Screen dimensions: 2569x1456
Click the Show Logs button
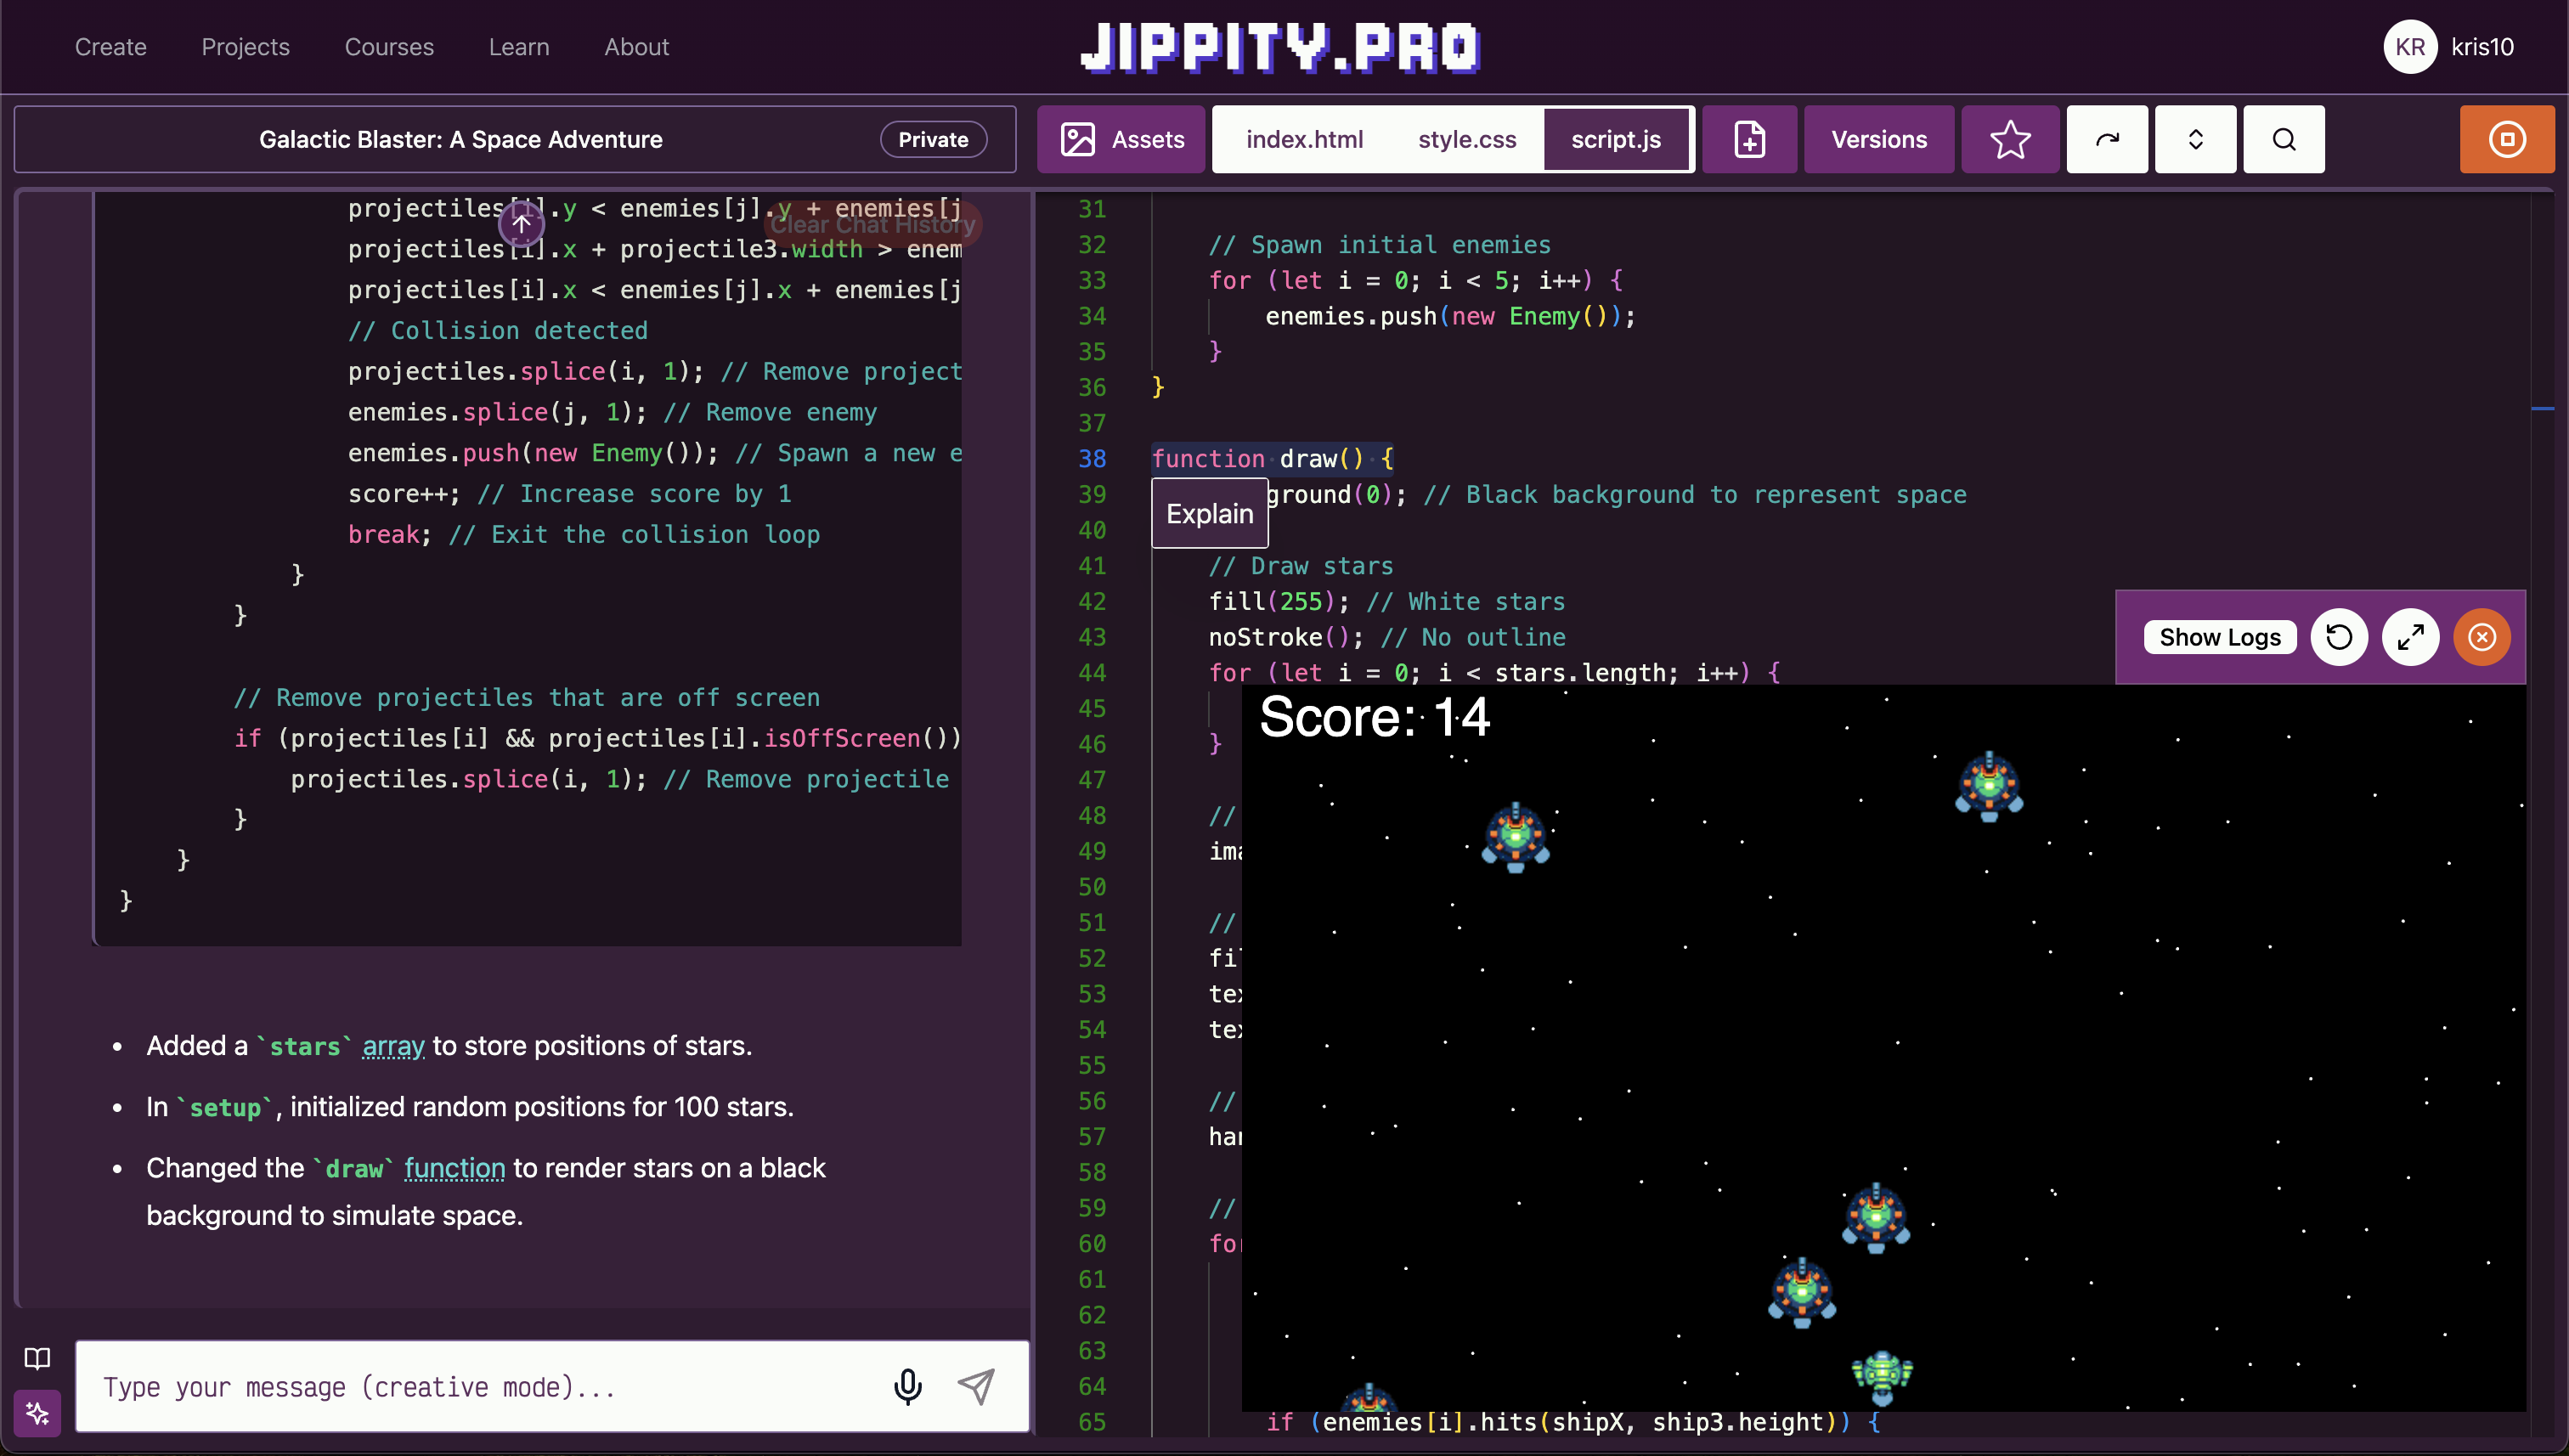tap(2219, 637)
